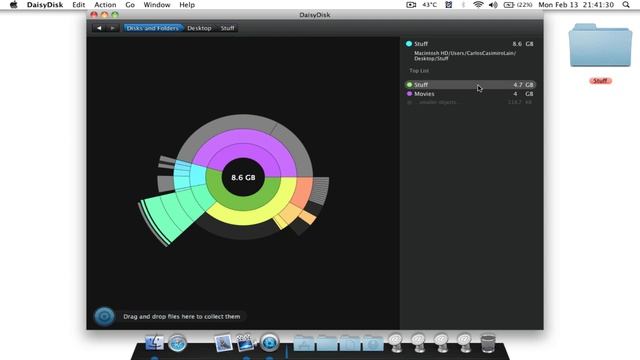Click the Wi-Fi status icon
Image resolution: width=640 pixels, height=360 pixels.
pyautogui.click(x=478, y=5)
